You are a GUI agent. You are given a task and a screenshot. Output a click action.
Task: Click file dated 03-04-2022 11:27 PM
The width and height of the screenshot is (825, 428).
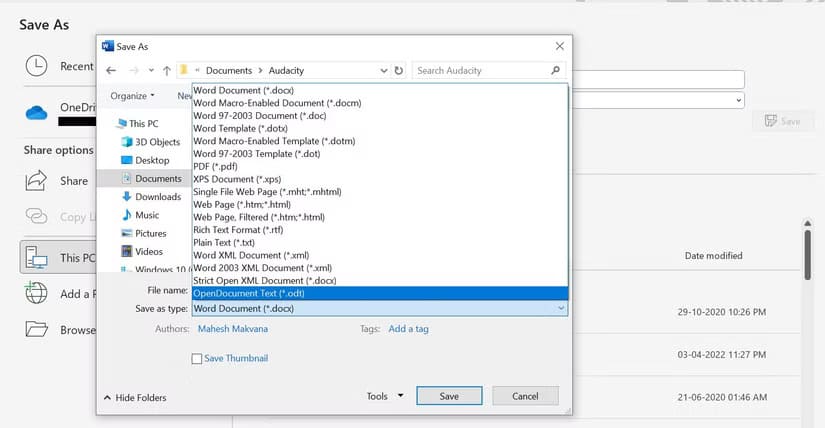[721, 355]
